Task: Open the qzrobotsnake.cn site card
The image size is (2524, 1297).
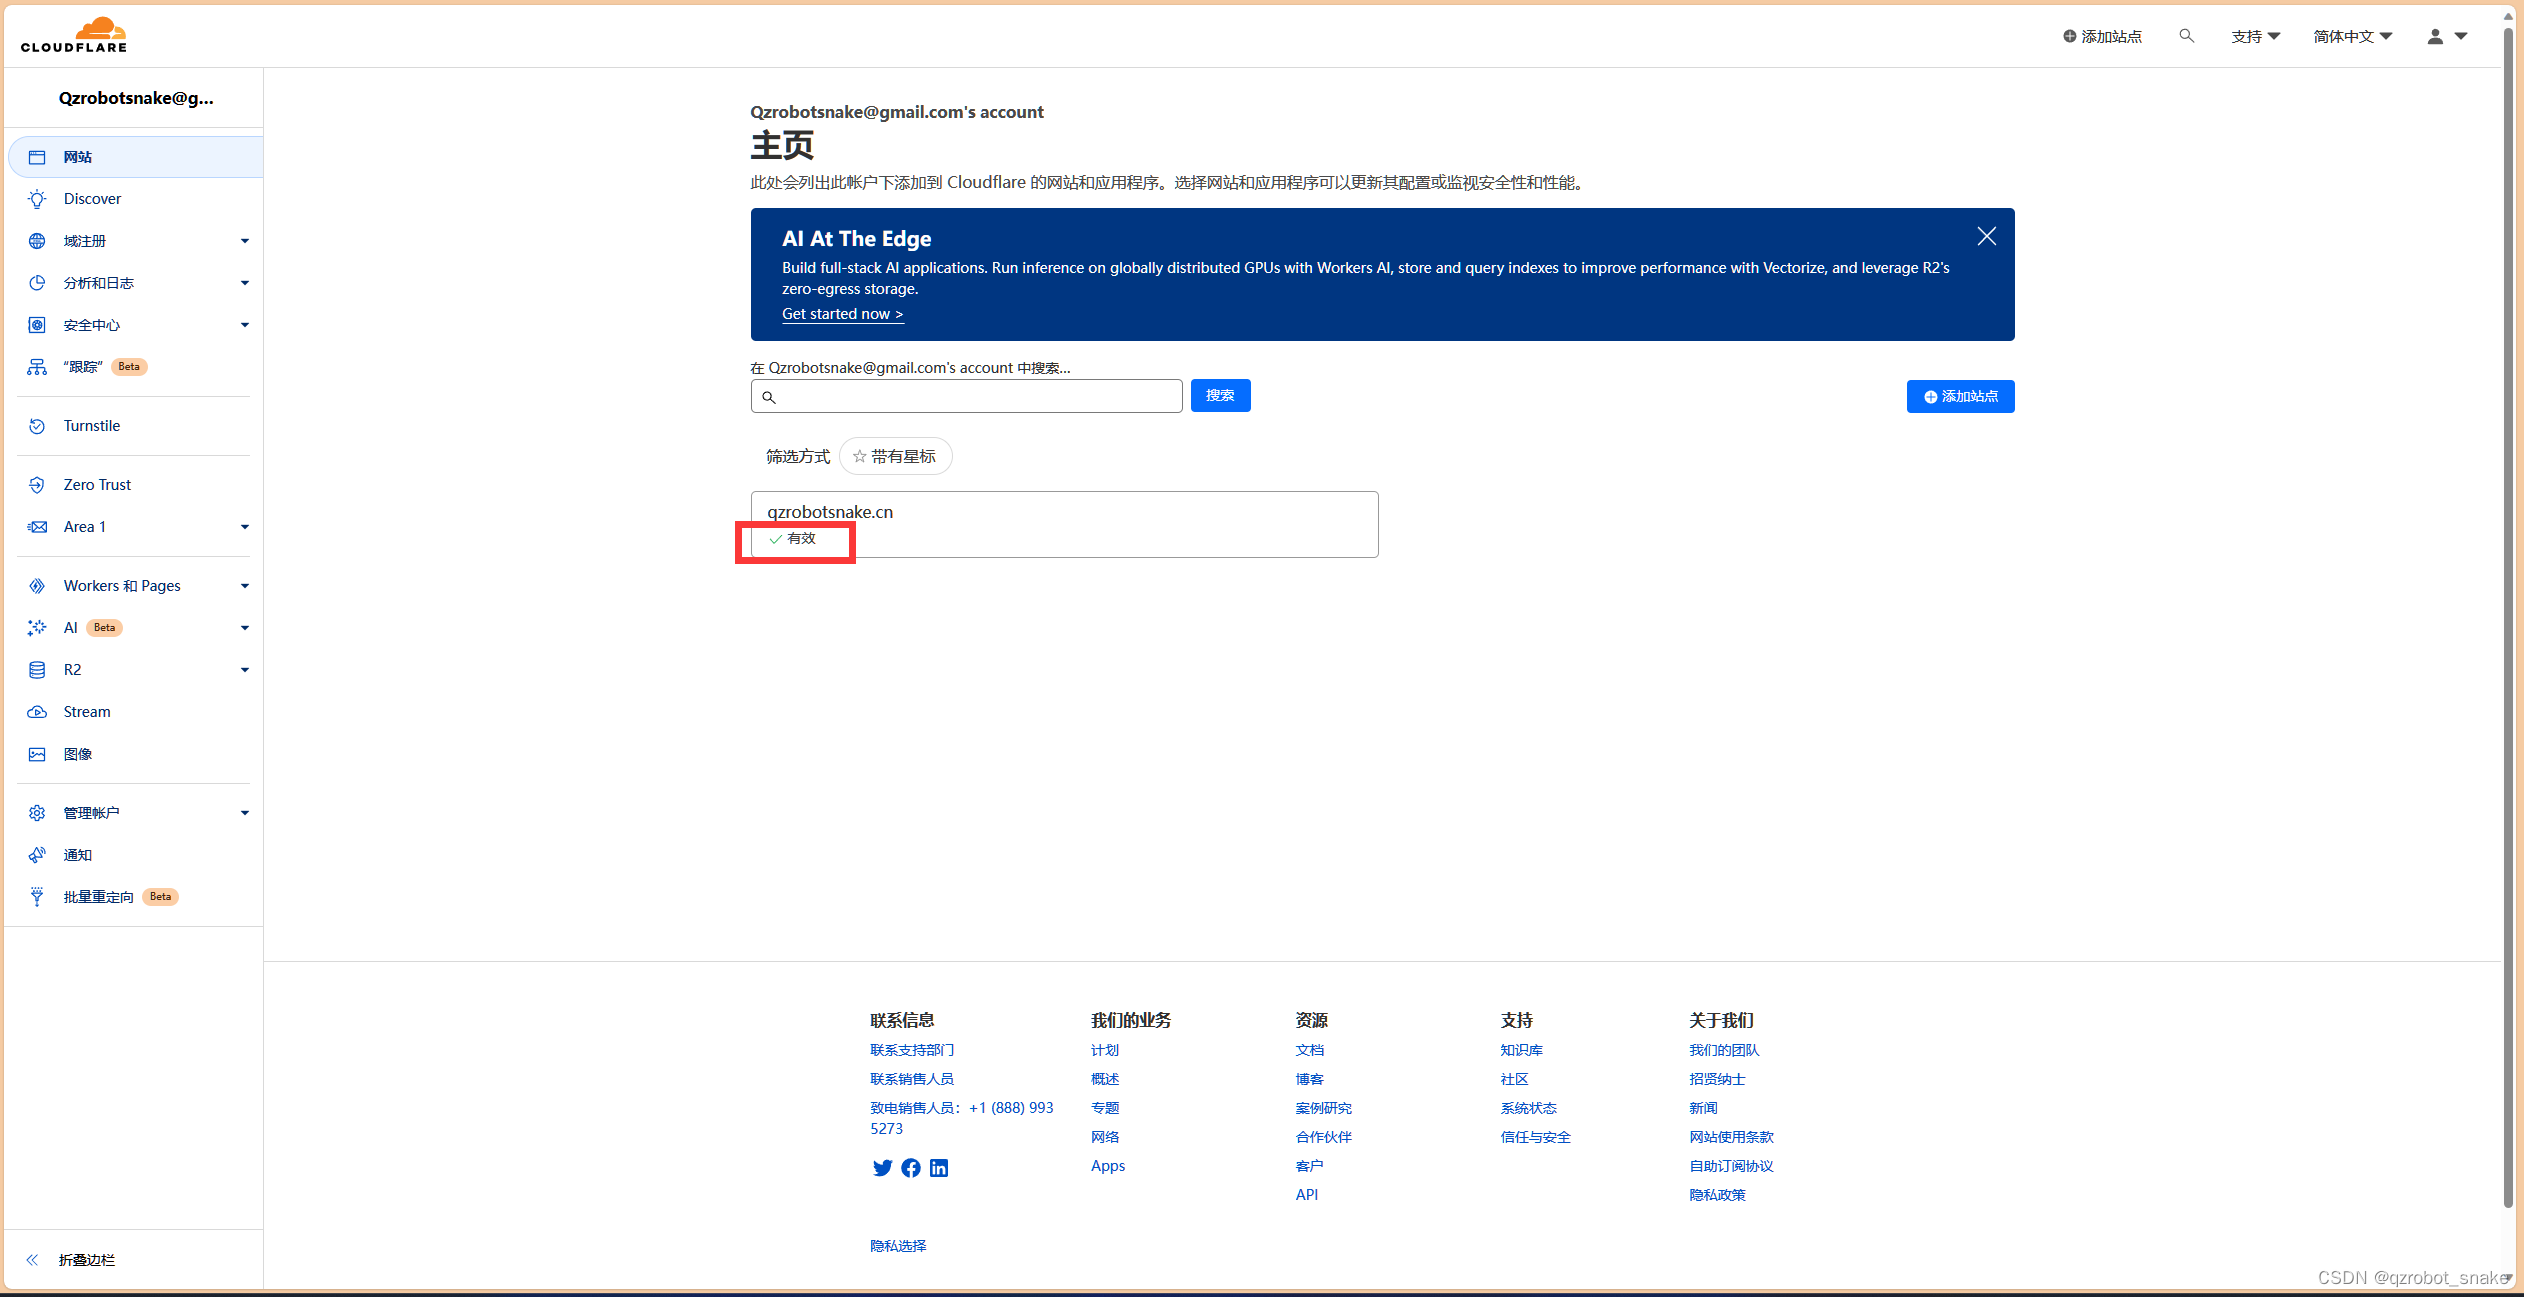Action: tap(1064, 524)
